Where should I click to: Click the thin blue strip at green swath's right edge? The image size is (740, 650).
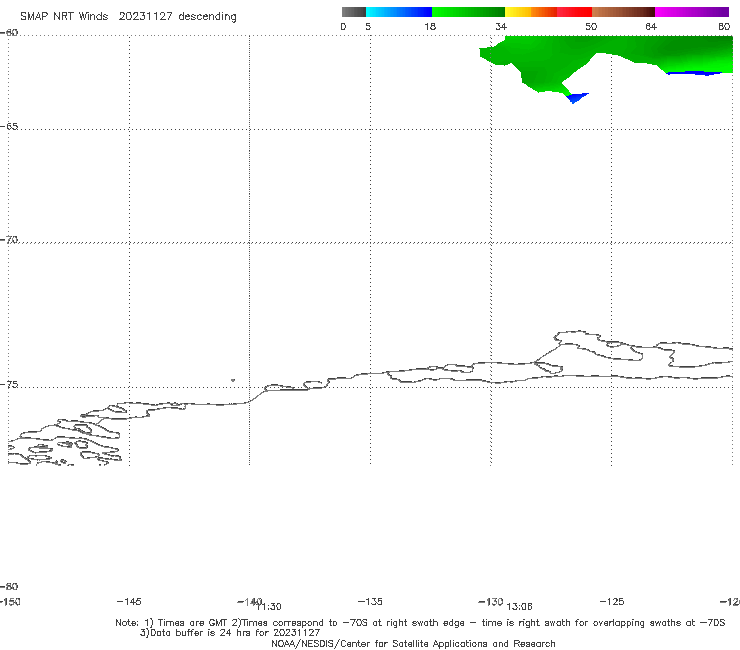(x=694, y=73)
